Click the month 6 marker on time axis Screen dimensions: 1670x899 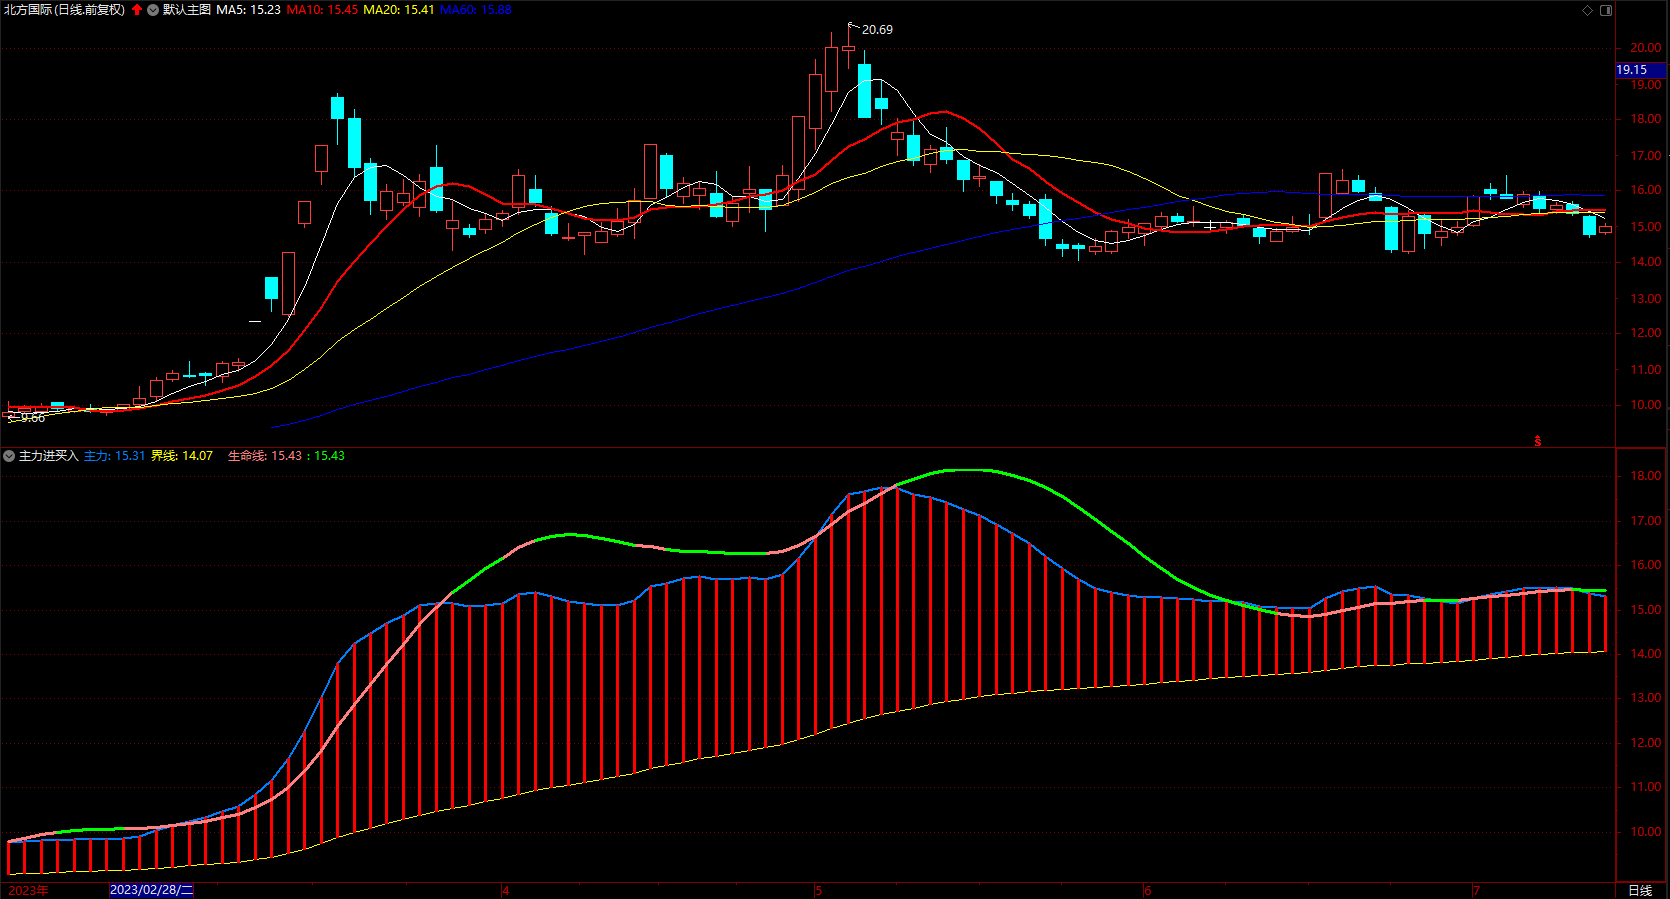1147,890
